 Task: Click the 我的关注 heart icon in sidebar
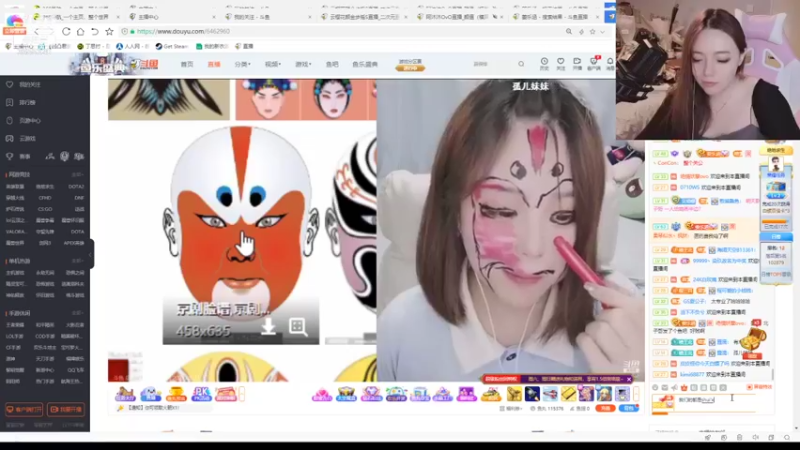click(x=9, y=84)
